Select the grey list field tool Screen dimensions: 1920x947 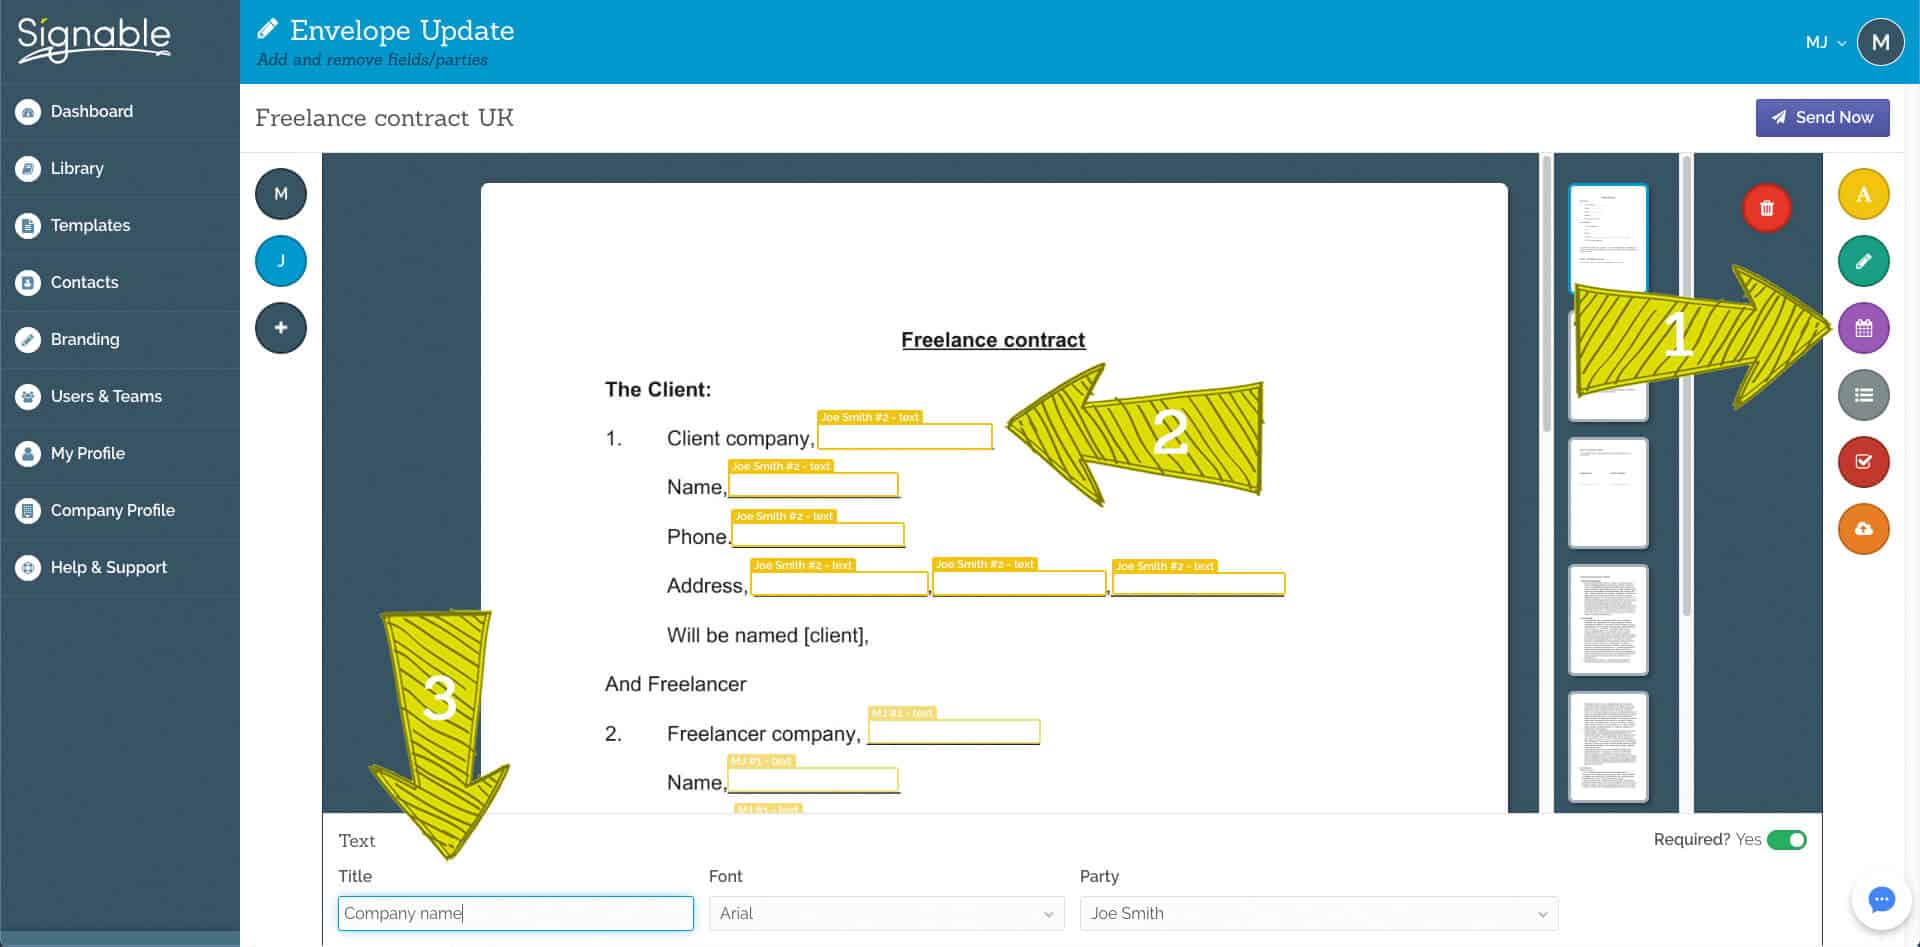point(1863,395)
